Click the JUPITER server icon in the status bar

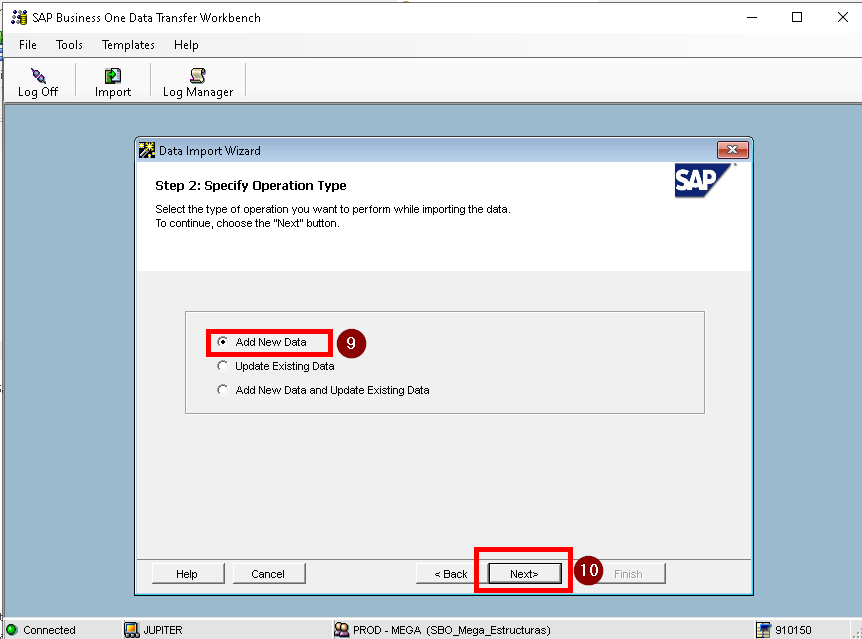(131, 630)
